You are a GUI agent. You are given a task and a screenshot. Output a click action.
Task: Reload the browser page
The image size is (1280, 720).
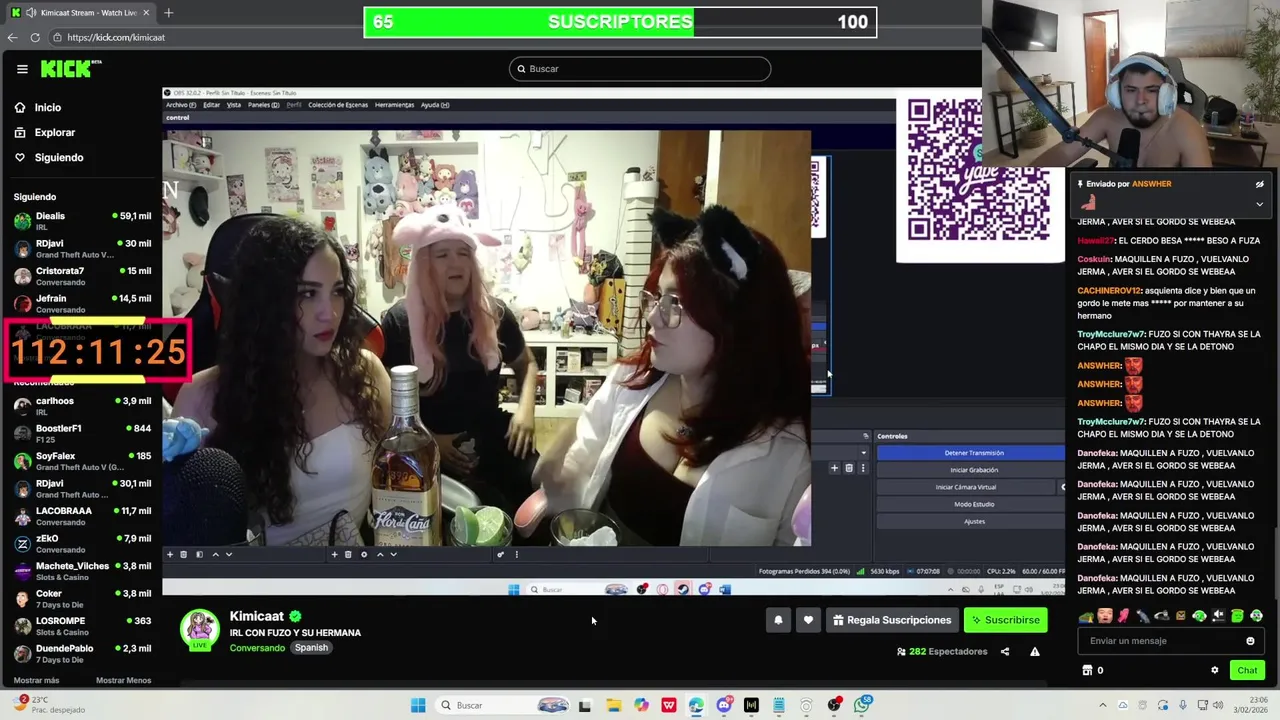35,37
